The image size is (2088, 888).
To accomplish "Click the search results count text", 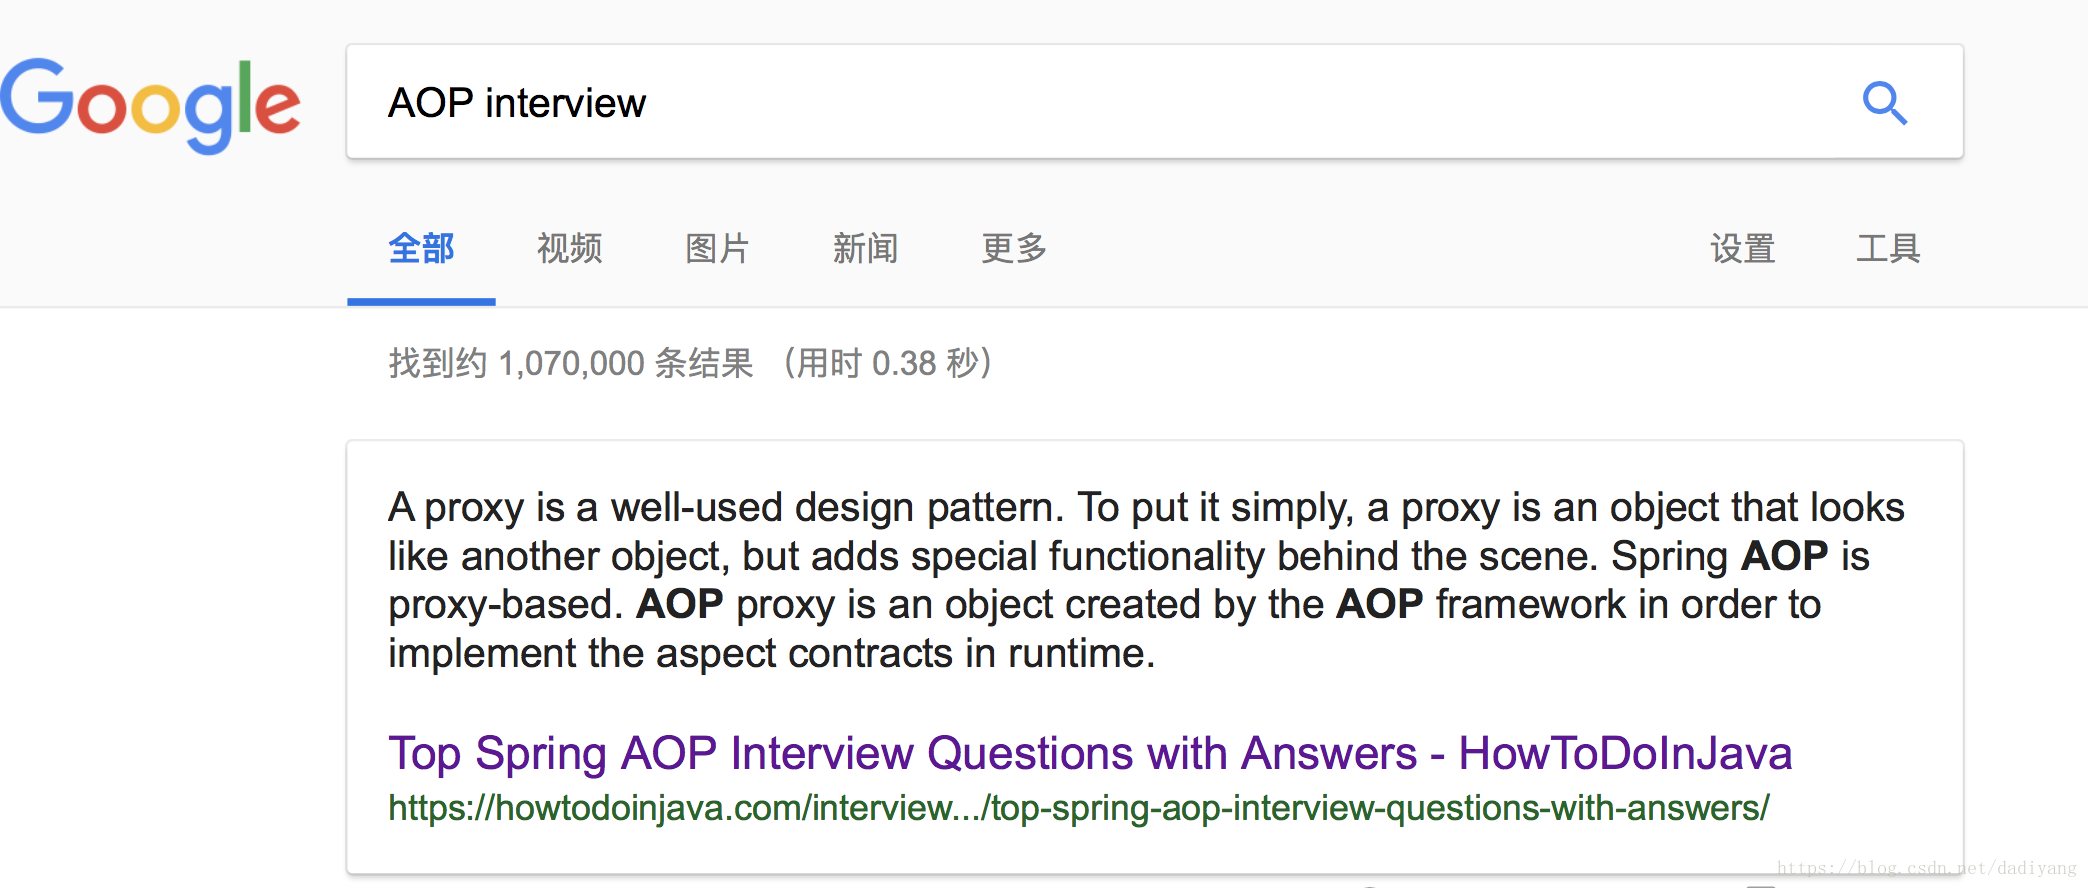I will pyautogui.click(x=688, y=363).
